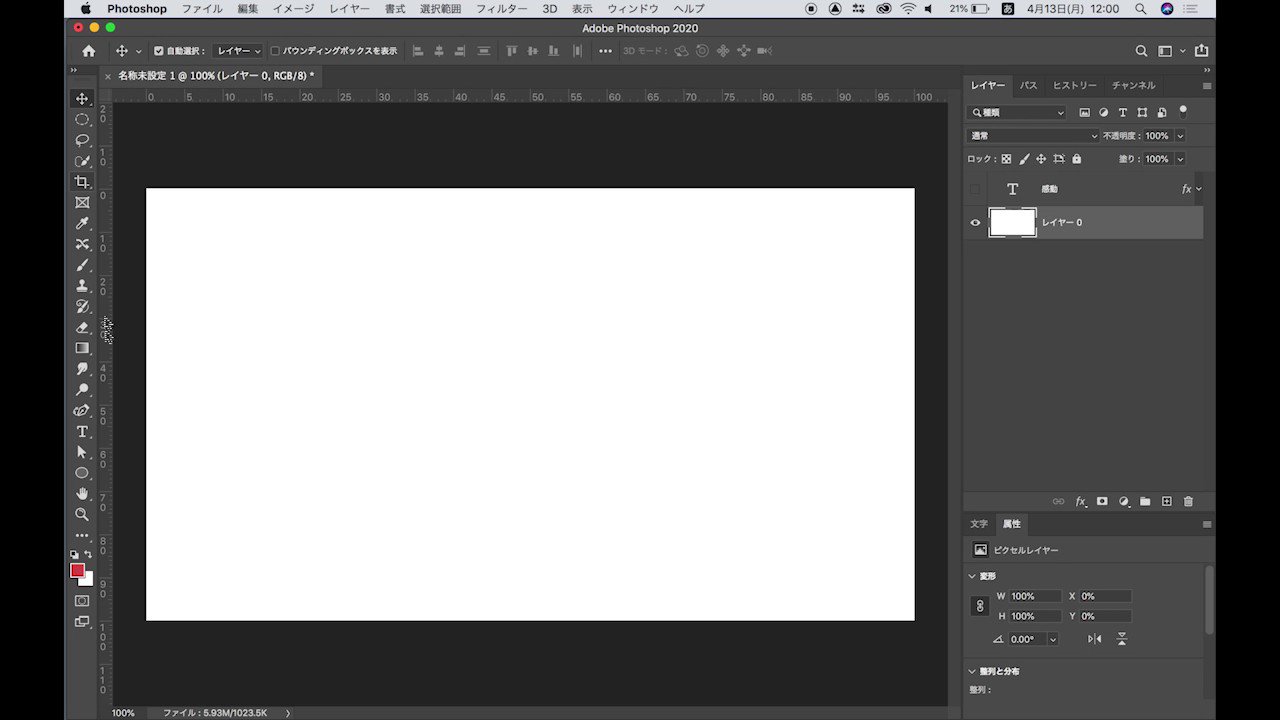Select the Eyedropper tool
This screenshot has height=720, width=1280.
coord(82,224)
